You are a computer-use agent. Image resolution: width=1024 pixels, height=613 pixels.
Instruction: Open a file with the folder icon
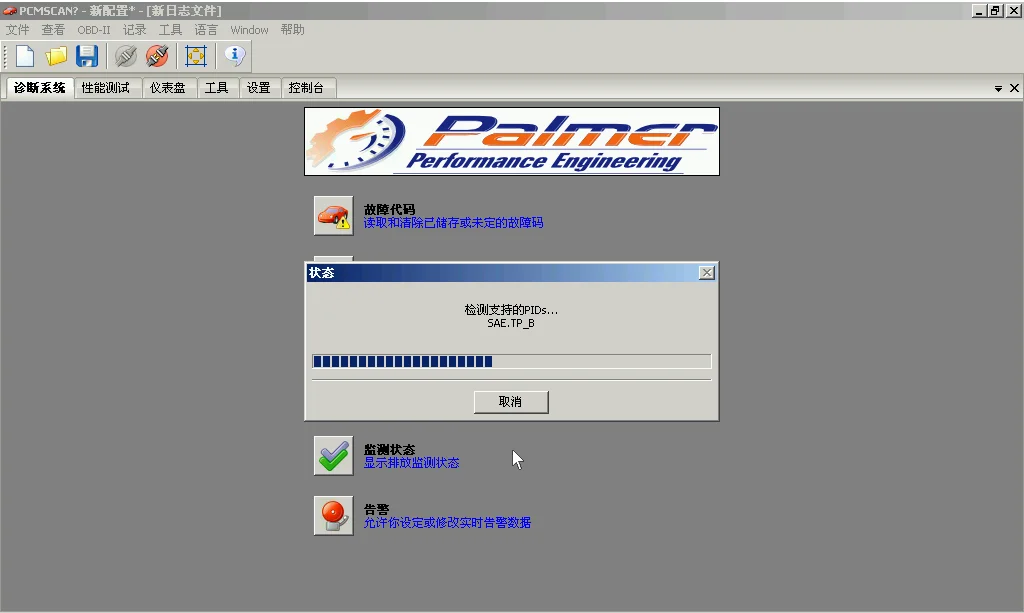tap(56, 56)
